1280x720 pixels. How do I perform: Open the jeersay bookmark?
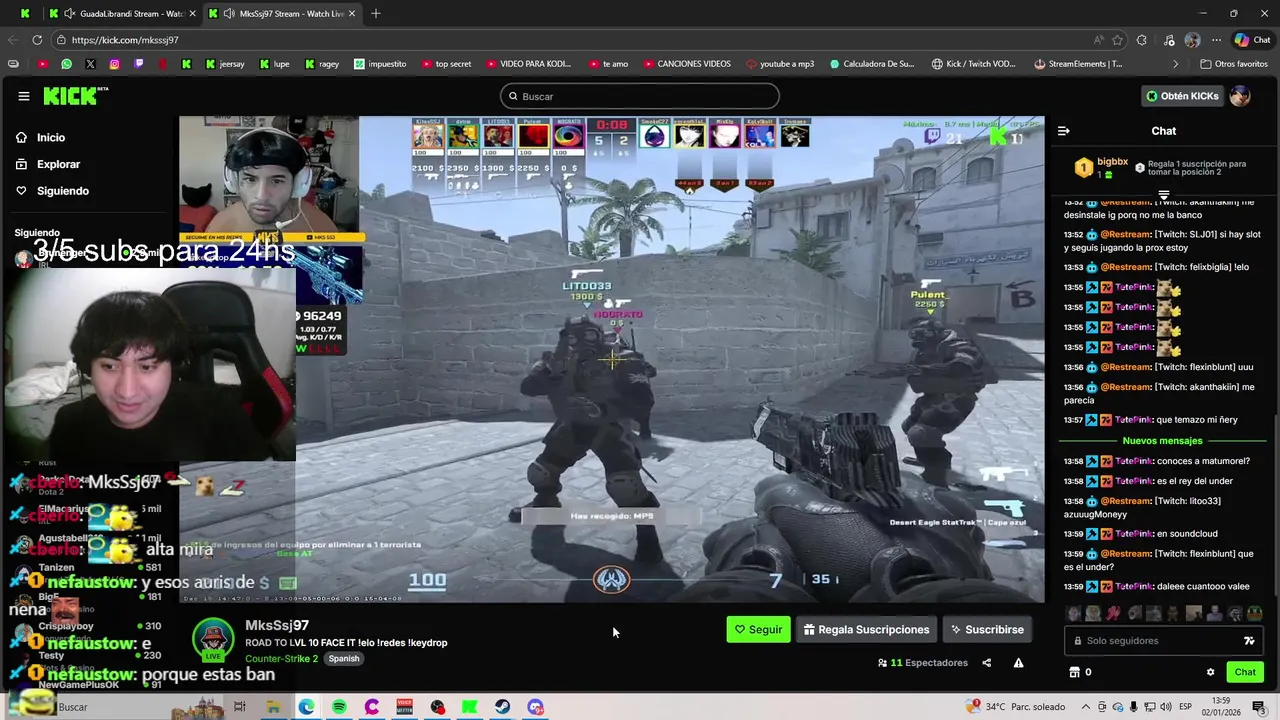[225, 64]
